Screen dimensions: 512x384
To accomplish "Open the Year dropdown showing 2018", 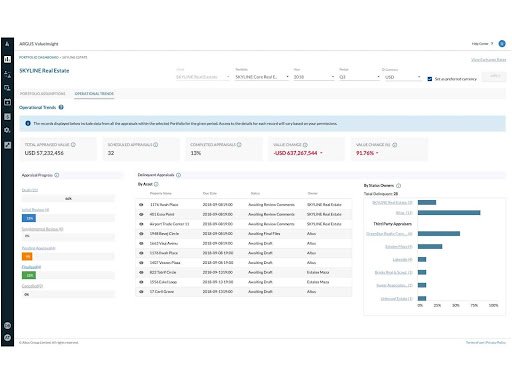I will pos(314,77).
